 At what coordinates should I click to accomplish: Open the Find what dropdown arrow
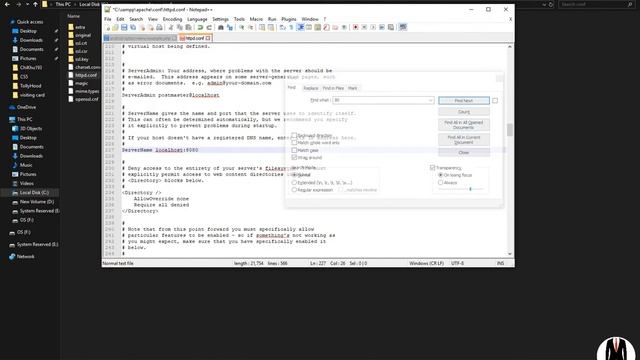(430, 100)
